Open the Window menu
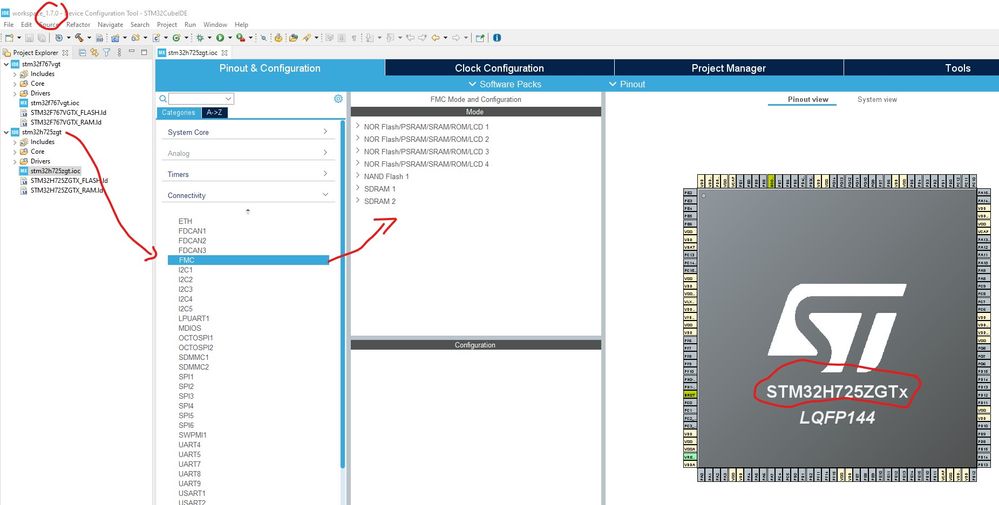Viewport: 999px width, 505px height. point(215,24)
